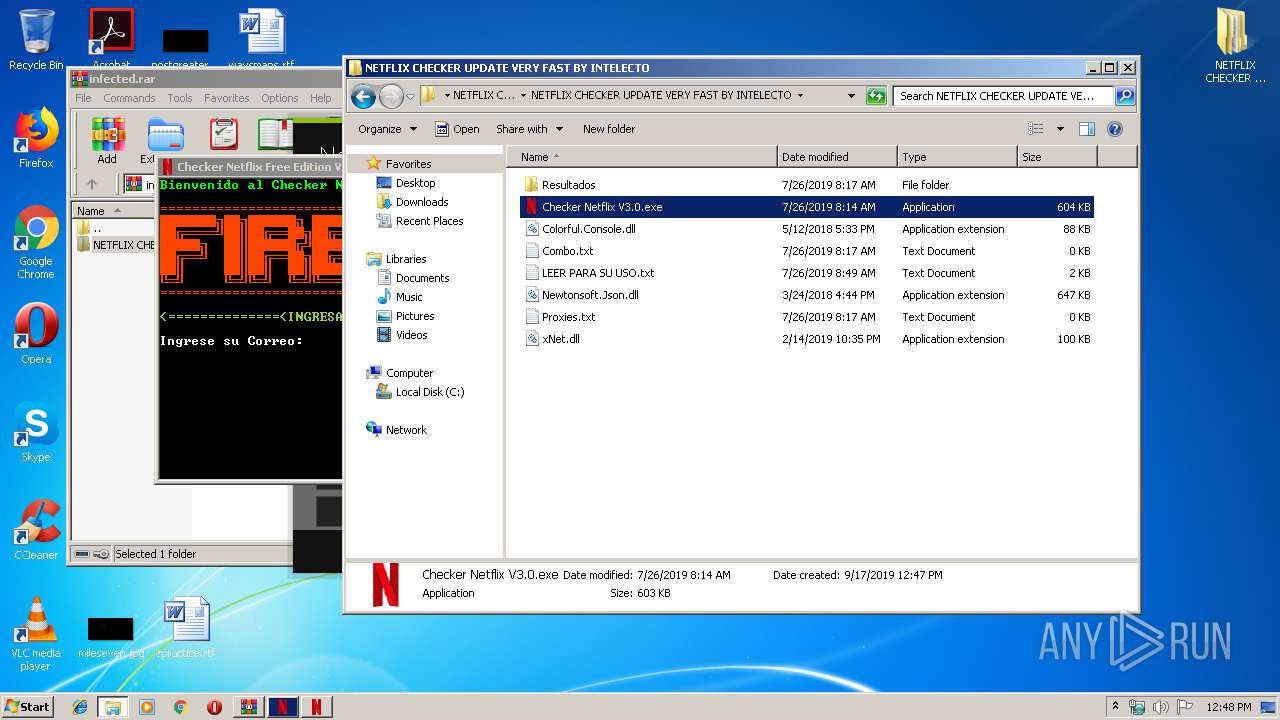Sort by Date modified column header
Screen dimensions: 1280x720
[837, 157]
